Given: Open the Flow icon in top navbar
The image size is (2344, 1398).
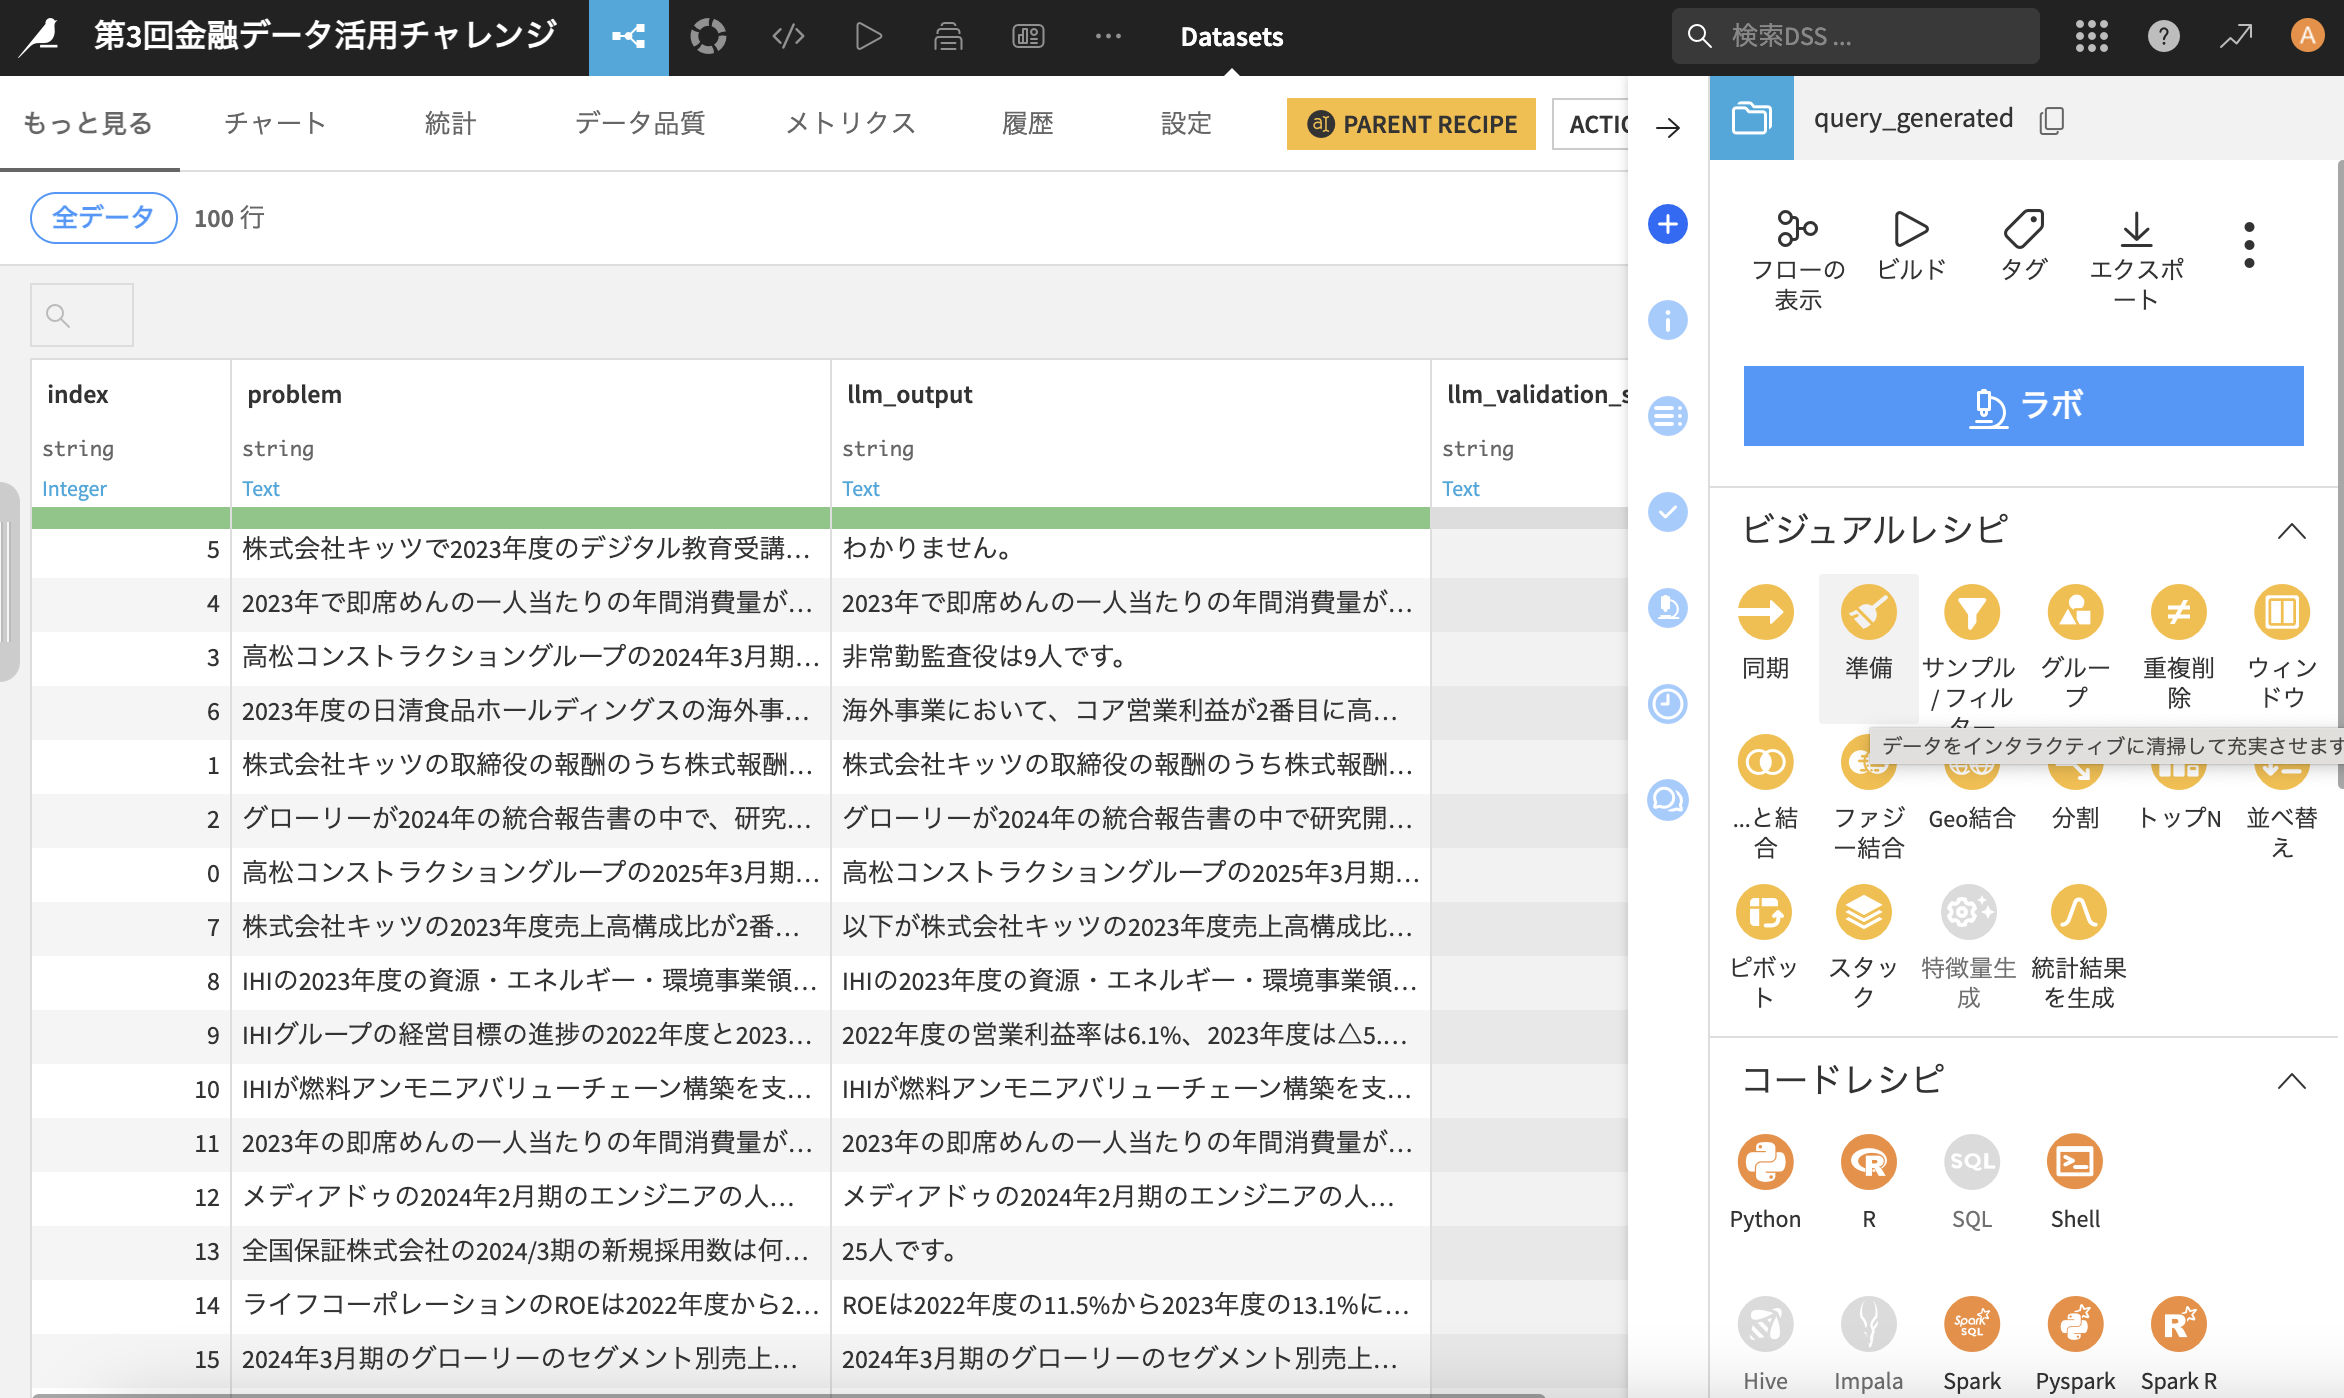Looking at the screenshot, I should pyautogui.click(x=628, y=37).
